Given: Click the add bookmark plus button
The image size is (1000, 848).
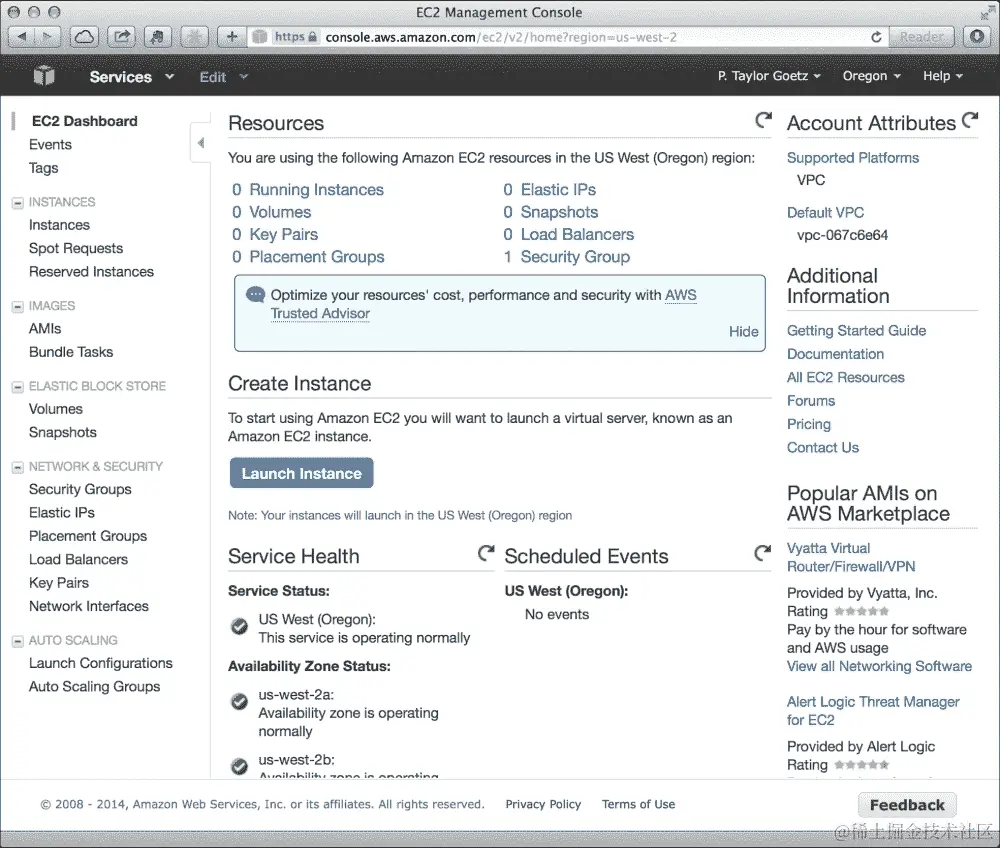Looking at the screenshot, I should pyautogui.click(x=232, y=37).
